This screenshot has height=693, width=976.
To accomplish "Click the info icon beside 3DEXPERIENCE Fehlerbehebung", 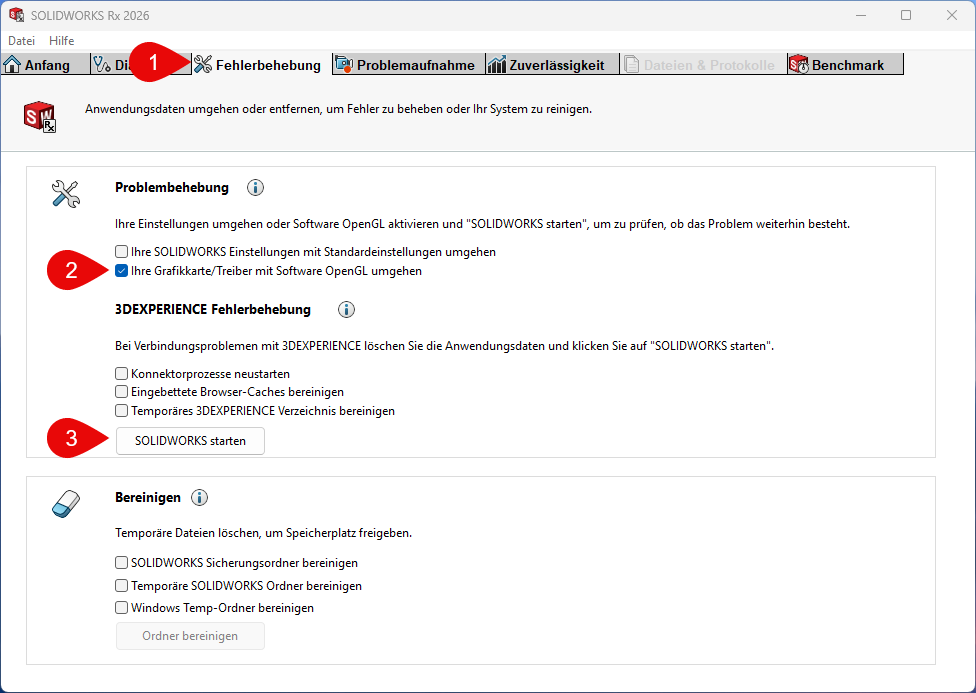I will (x=347, y=310).
